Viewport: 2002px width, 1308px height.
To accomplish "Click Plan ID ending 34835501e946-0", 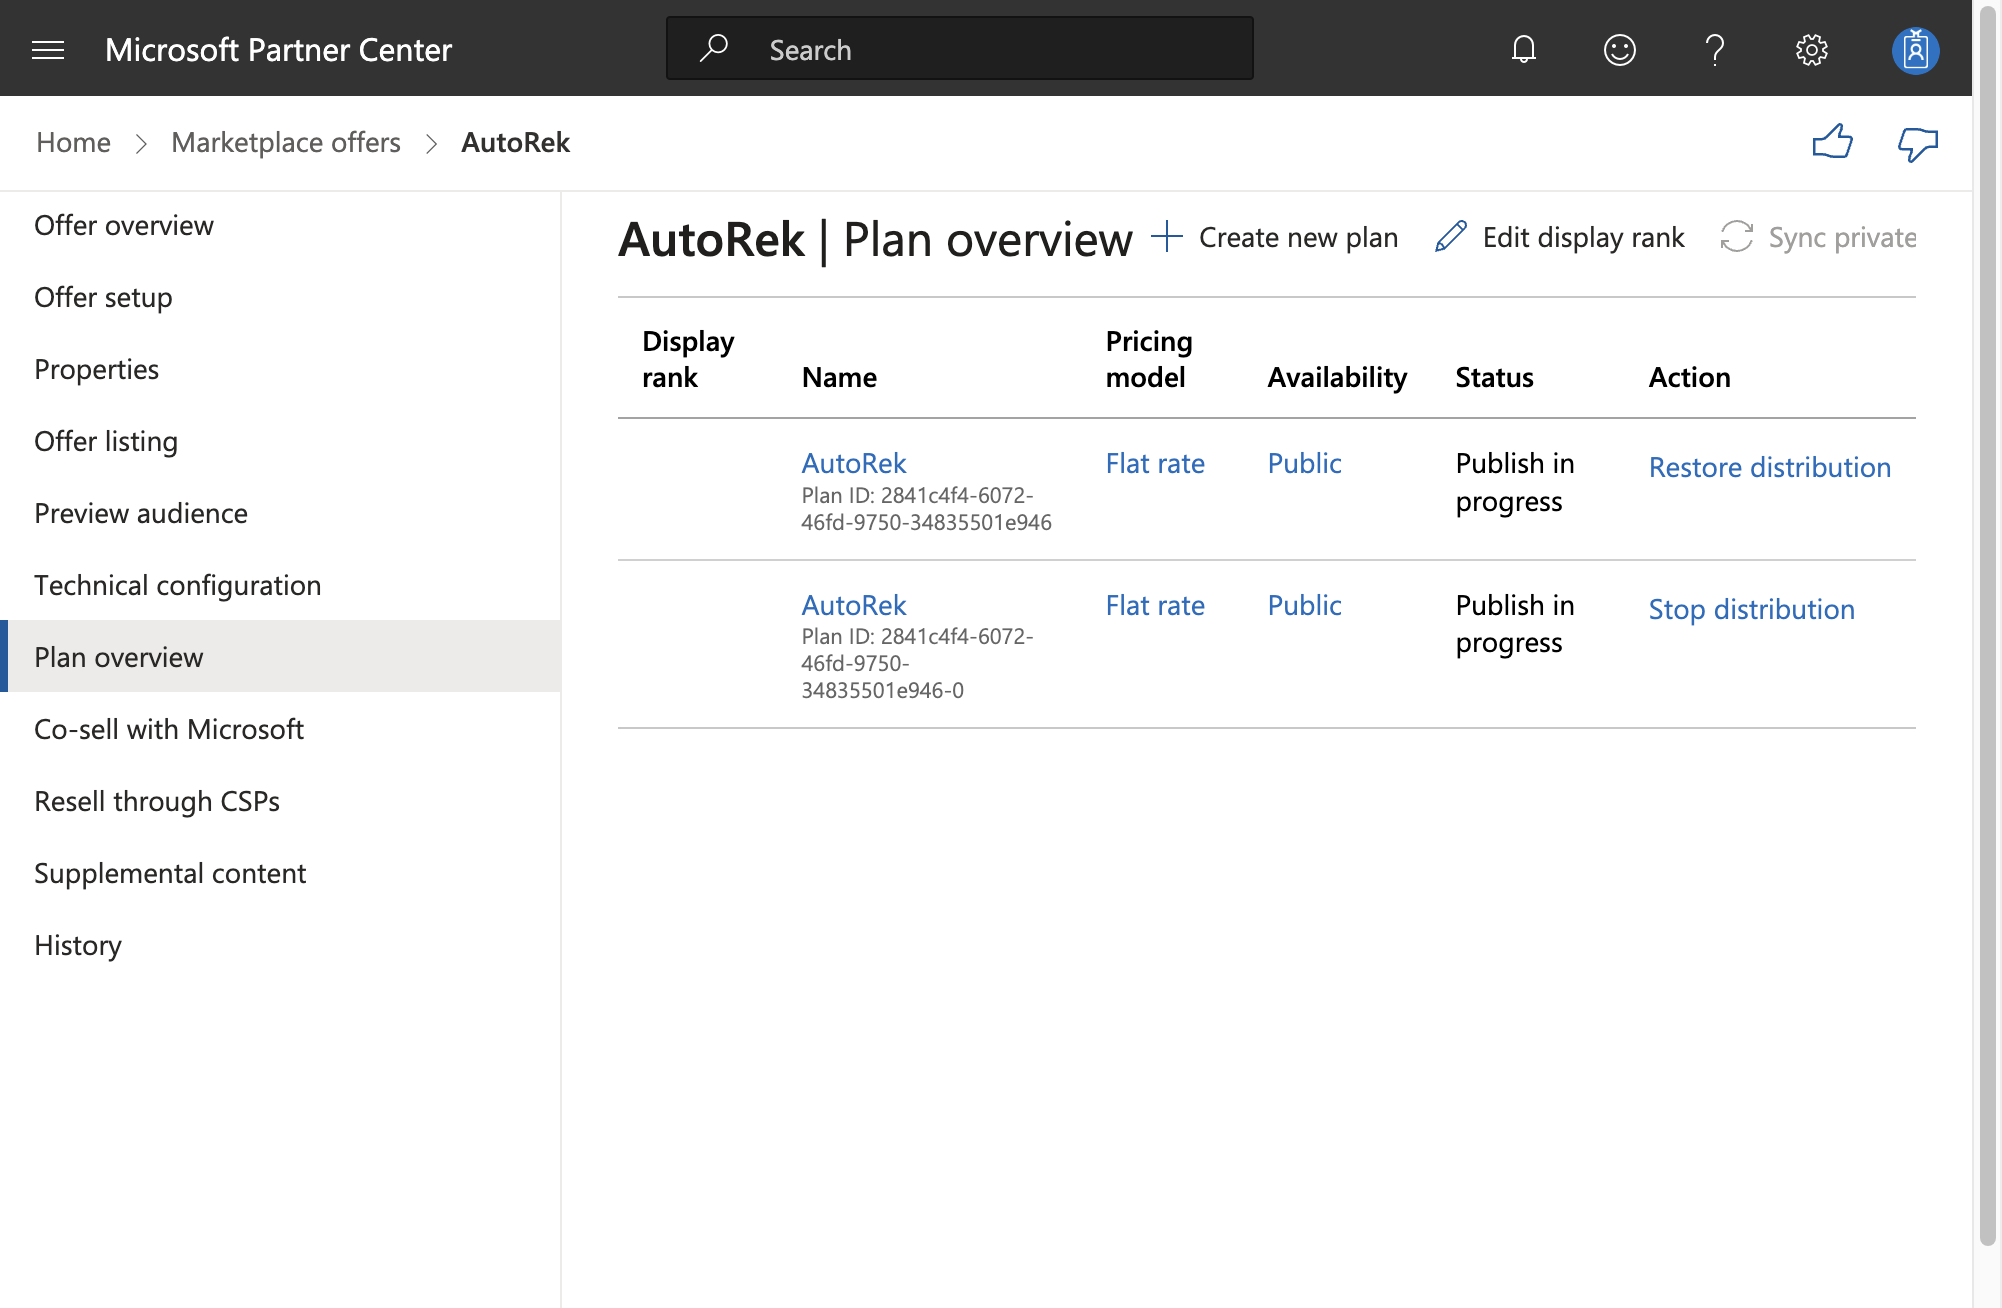I will tap(917, 663).
